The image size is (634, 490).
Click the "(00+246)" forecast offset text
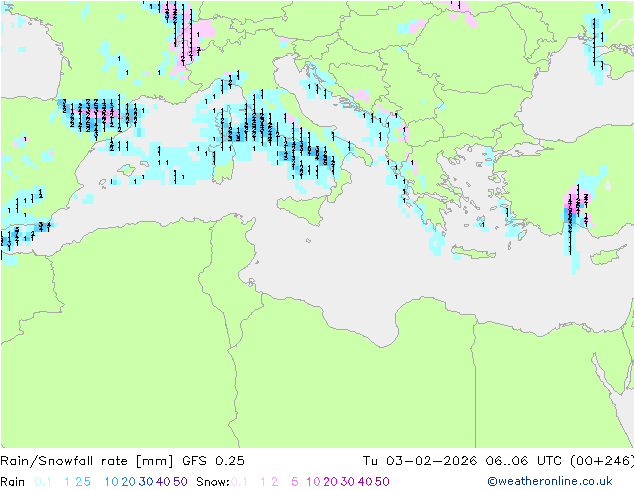[x=602, y=461]
